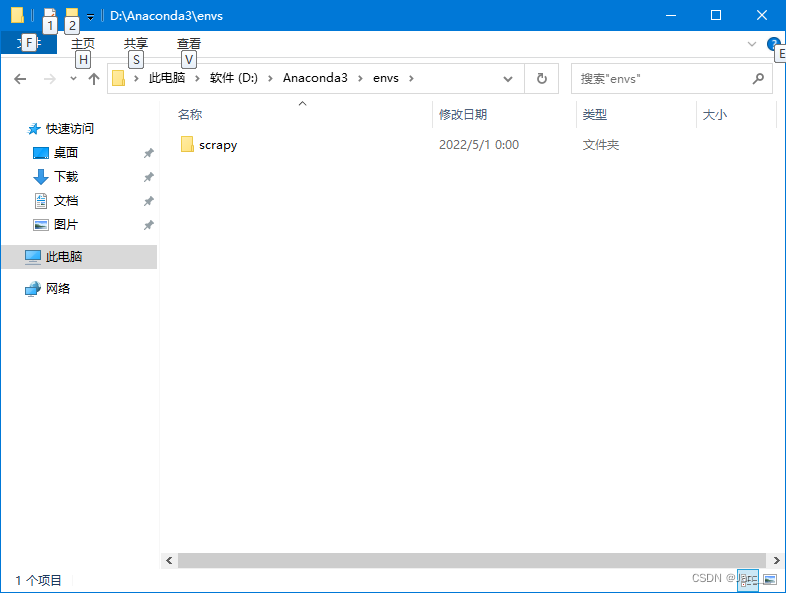This screenshot has height=593, width=786.
Task: Open recent locations dropdown arrow
Action: click(73, 79)
